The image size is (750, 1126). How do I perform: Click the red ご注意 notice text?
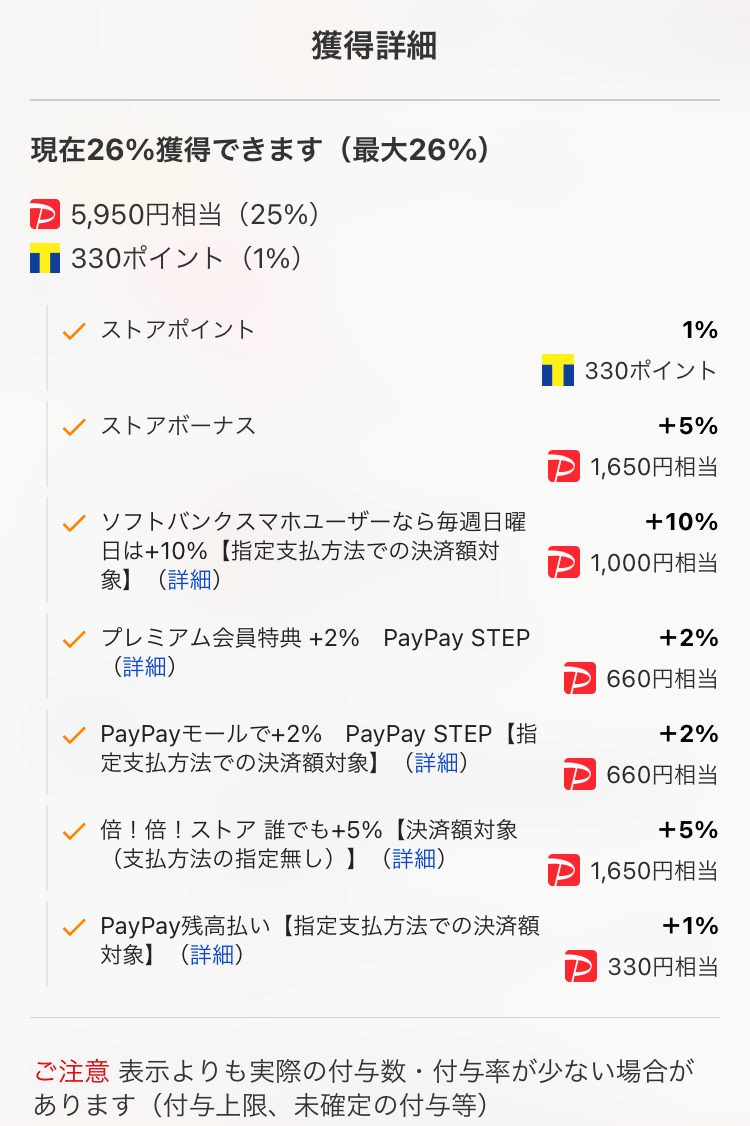pyautogui.click(x=71, y=1071)
